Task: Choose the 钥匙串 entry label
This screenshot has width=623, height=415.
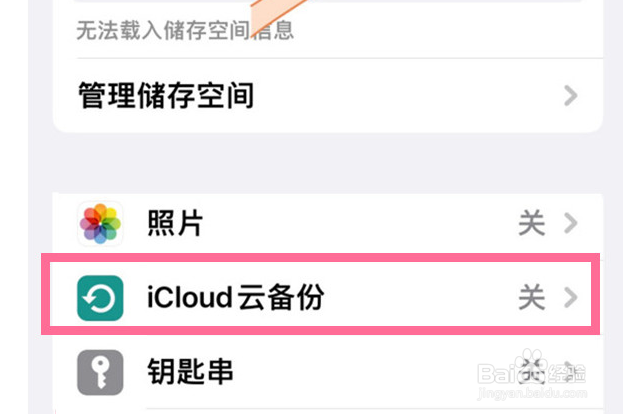Action: coord(190,373)
